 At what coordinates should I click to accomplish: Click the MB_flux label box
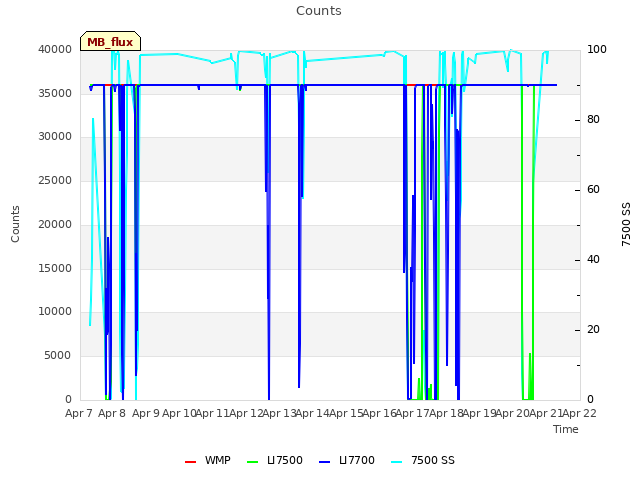110,41
